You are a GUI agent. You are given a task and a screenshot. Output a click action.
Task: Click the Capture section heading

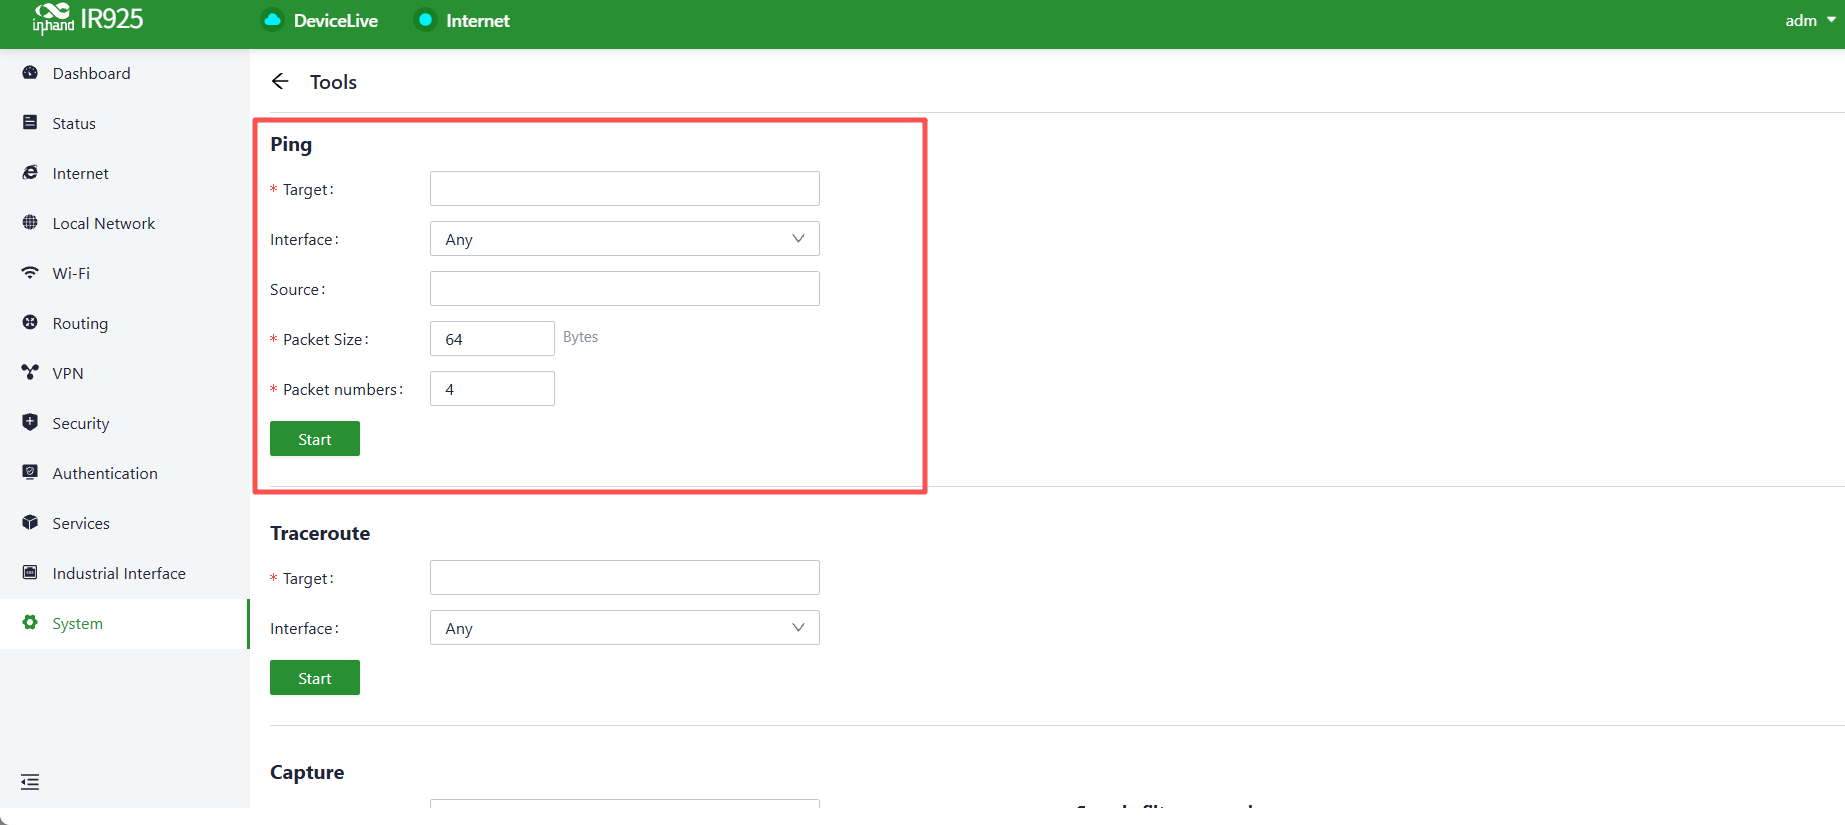click(307, 772)
